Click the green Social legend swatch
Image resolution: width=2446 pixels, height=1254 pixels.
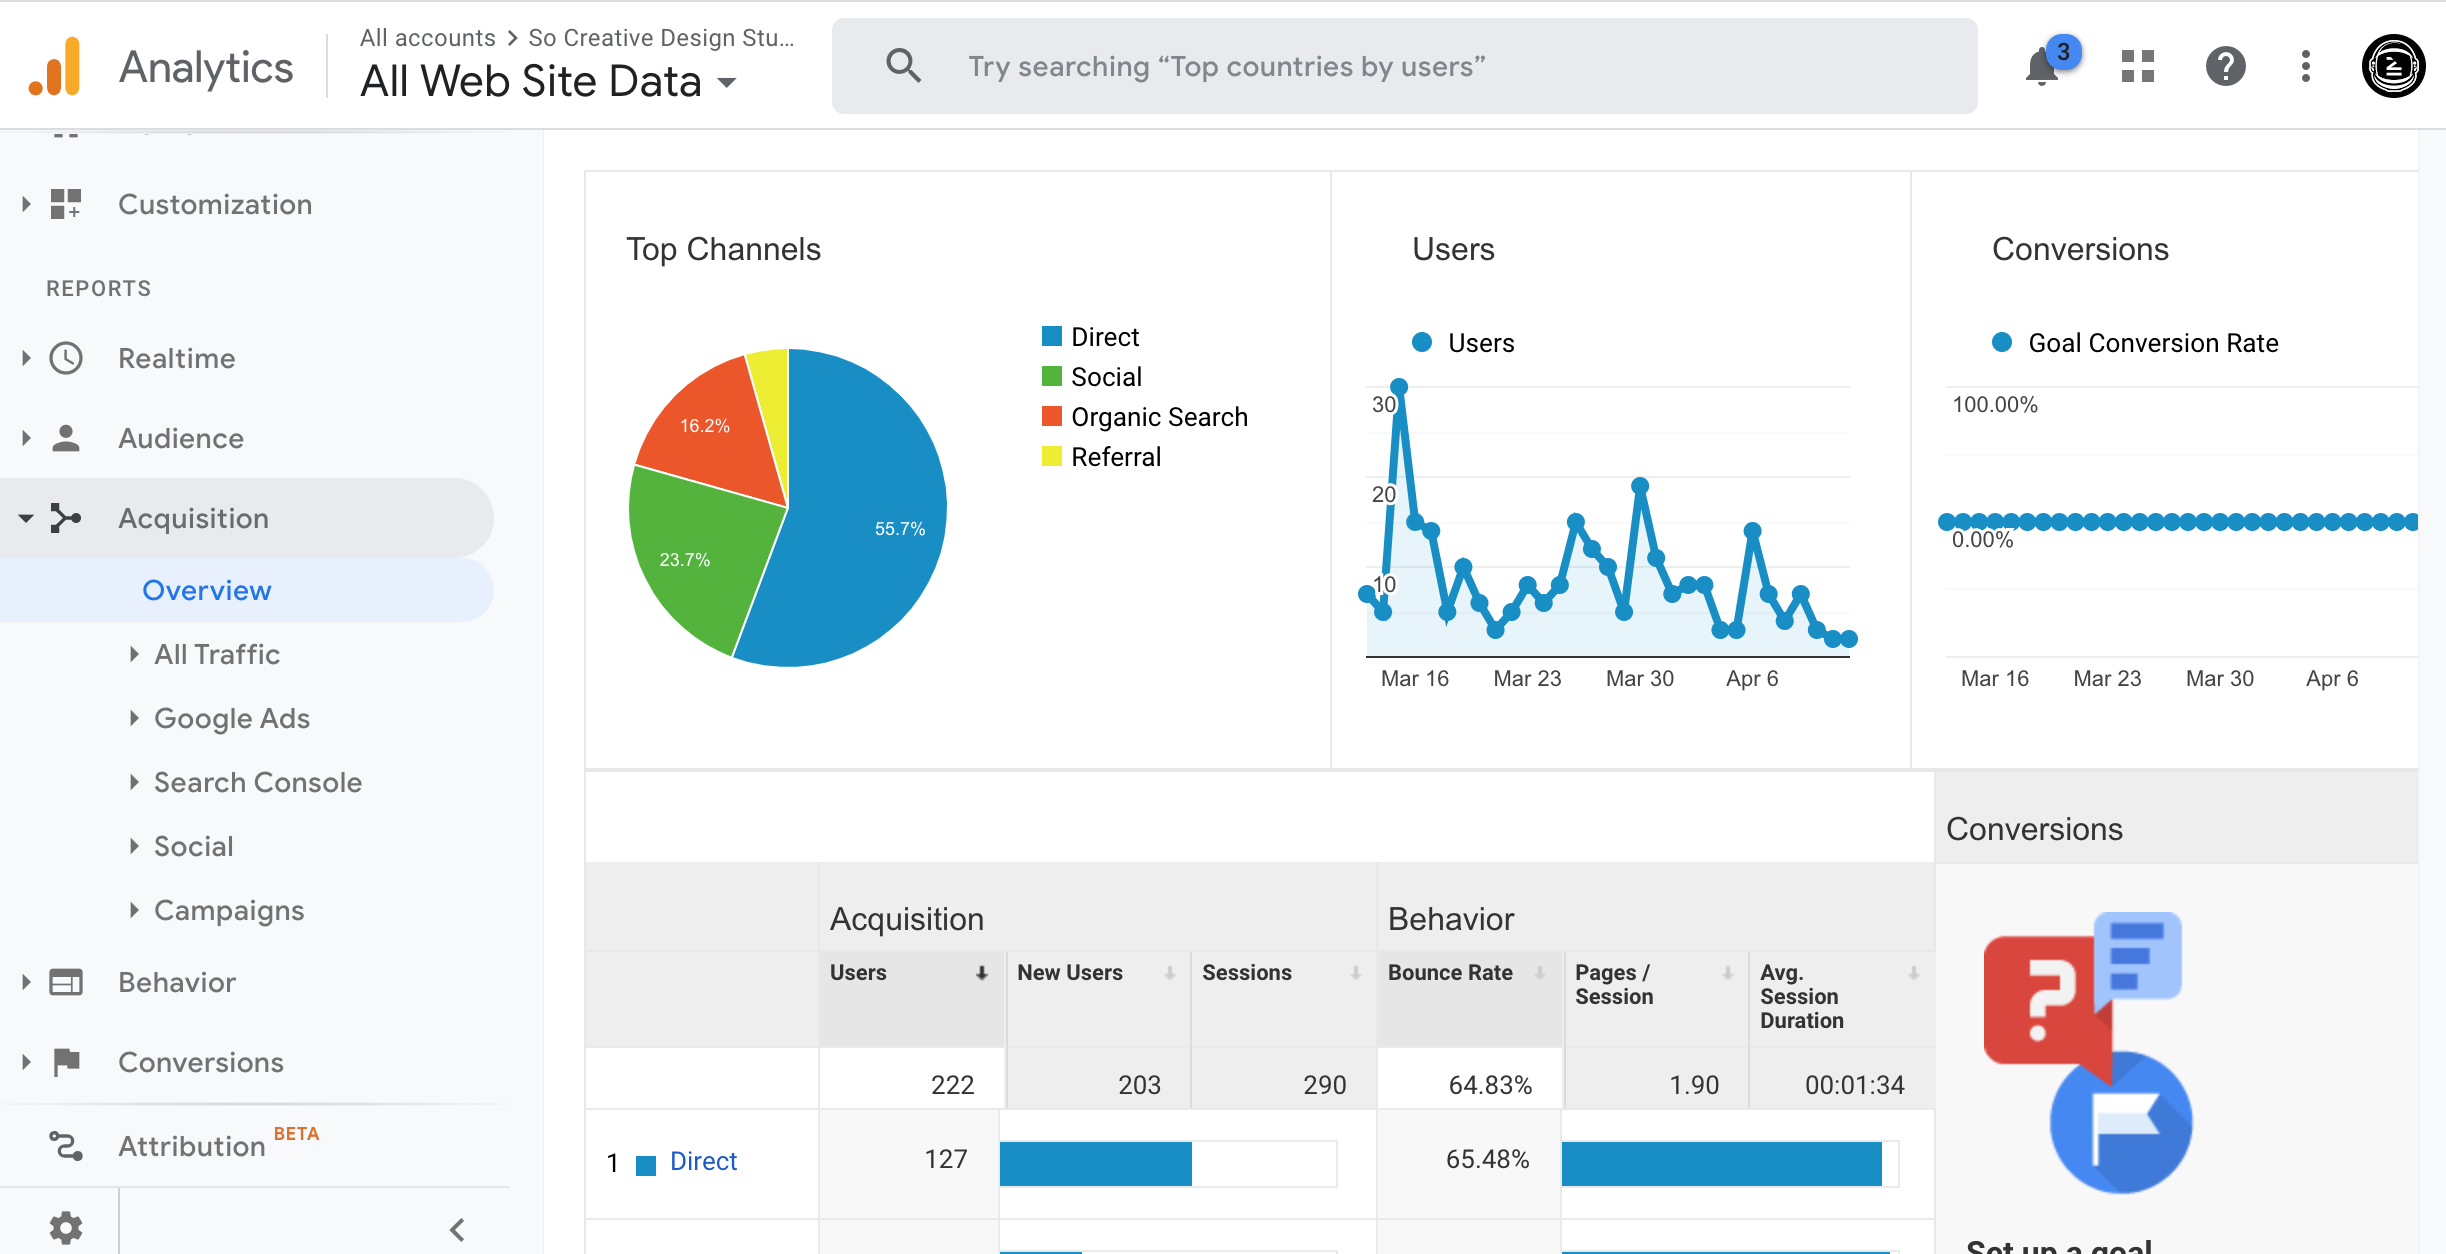coord(1051,376)
